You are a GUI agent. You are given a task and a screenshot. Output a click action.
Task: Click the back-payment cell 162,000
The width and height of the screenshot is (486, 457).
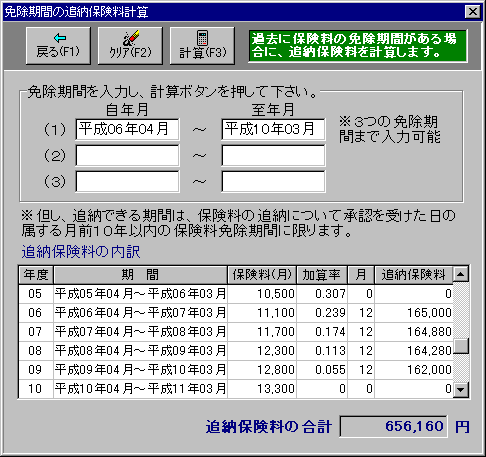click(414, 370)
